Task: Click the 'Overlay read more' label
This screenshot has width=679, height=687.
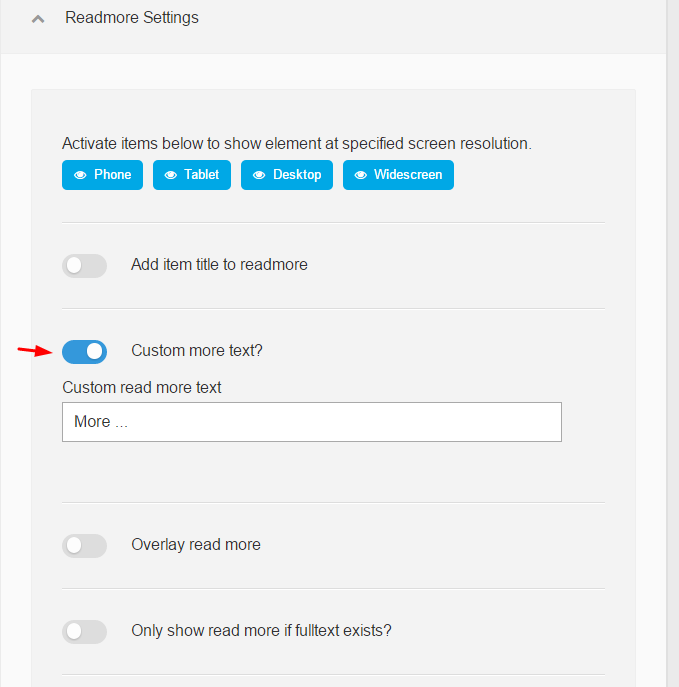Action: tap(196, 545)
